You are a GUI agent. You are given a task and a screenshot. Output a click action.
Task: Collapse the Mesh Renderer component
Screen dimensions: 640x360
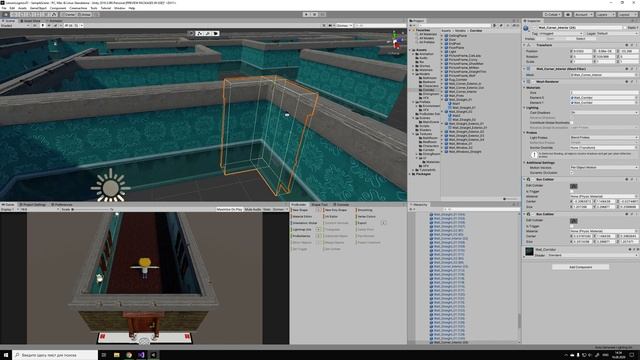pyautogui.click(x=524, y=81)
